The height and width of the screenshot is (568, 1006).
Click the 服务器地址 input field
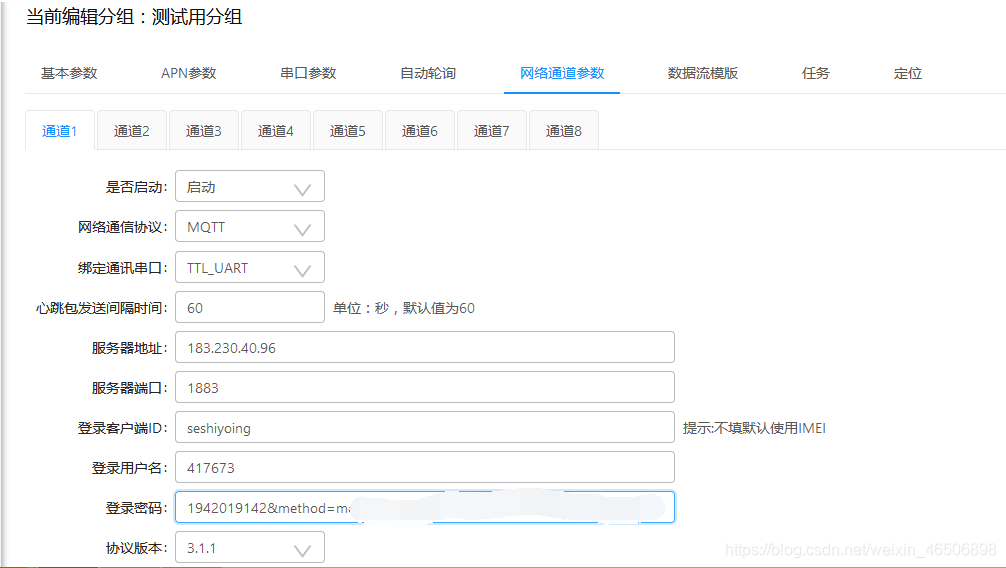tap(425, 347)
